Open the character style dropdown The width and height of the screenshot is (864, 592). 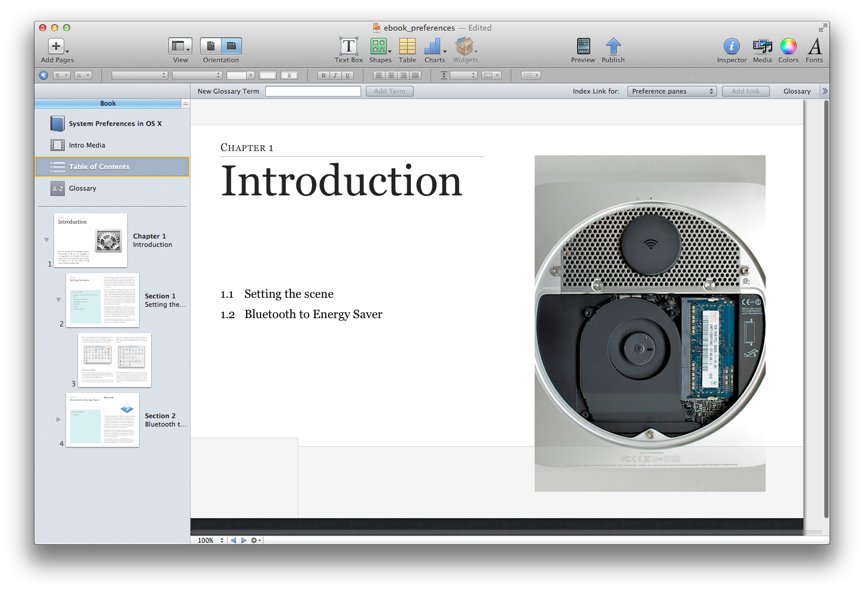coord(83,75)
